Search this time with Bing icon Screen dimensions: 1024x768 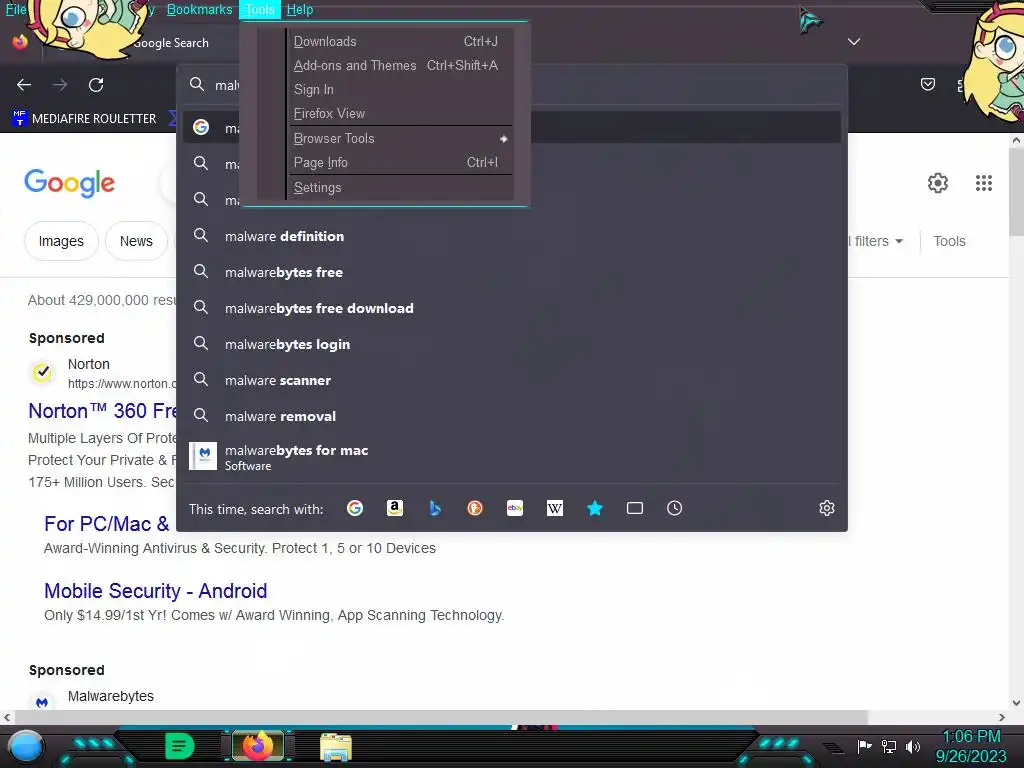coord(435,508)
